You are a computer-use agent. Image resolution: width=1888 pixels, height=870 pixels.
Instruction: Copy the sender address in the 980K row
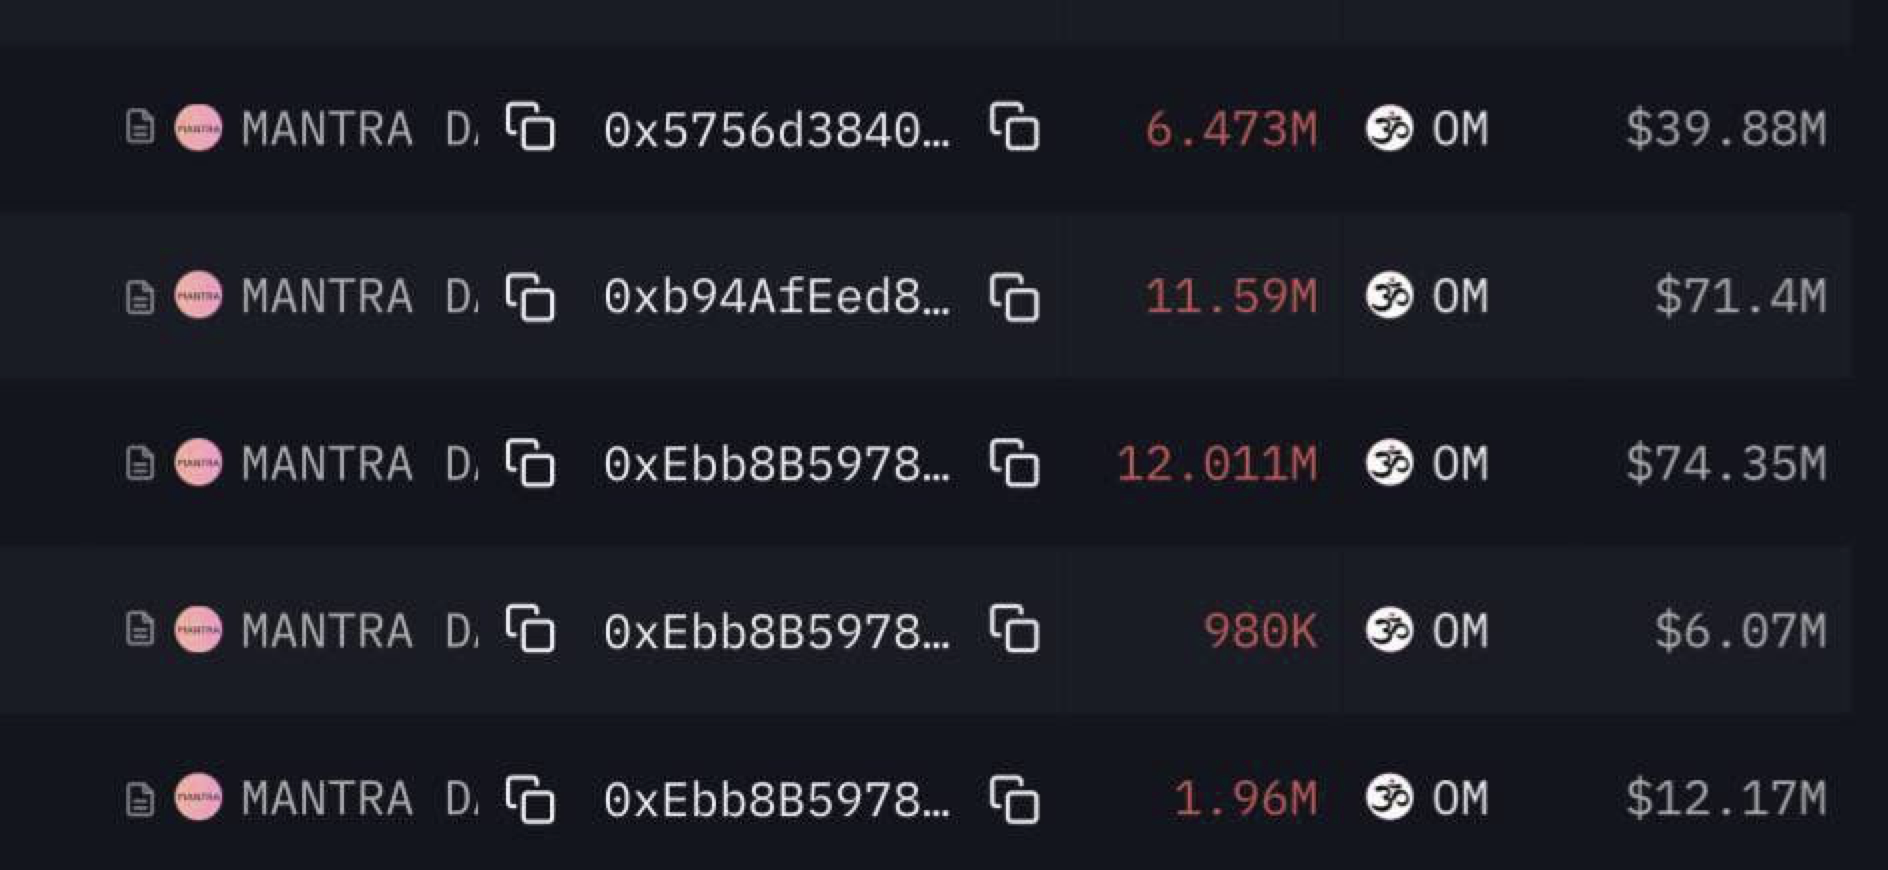point(530,629)
